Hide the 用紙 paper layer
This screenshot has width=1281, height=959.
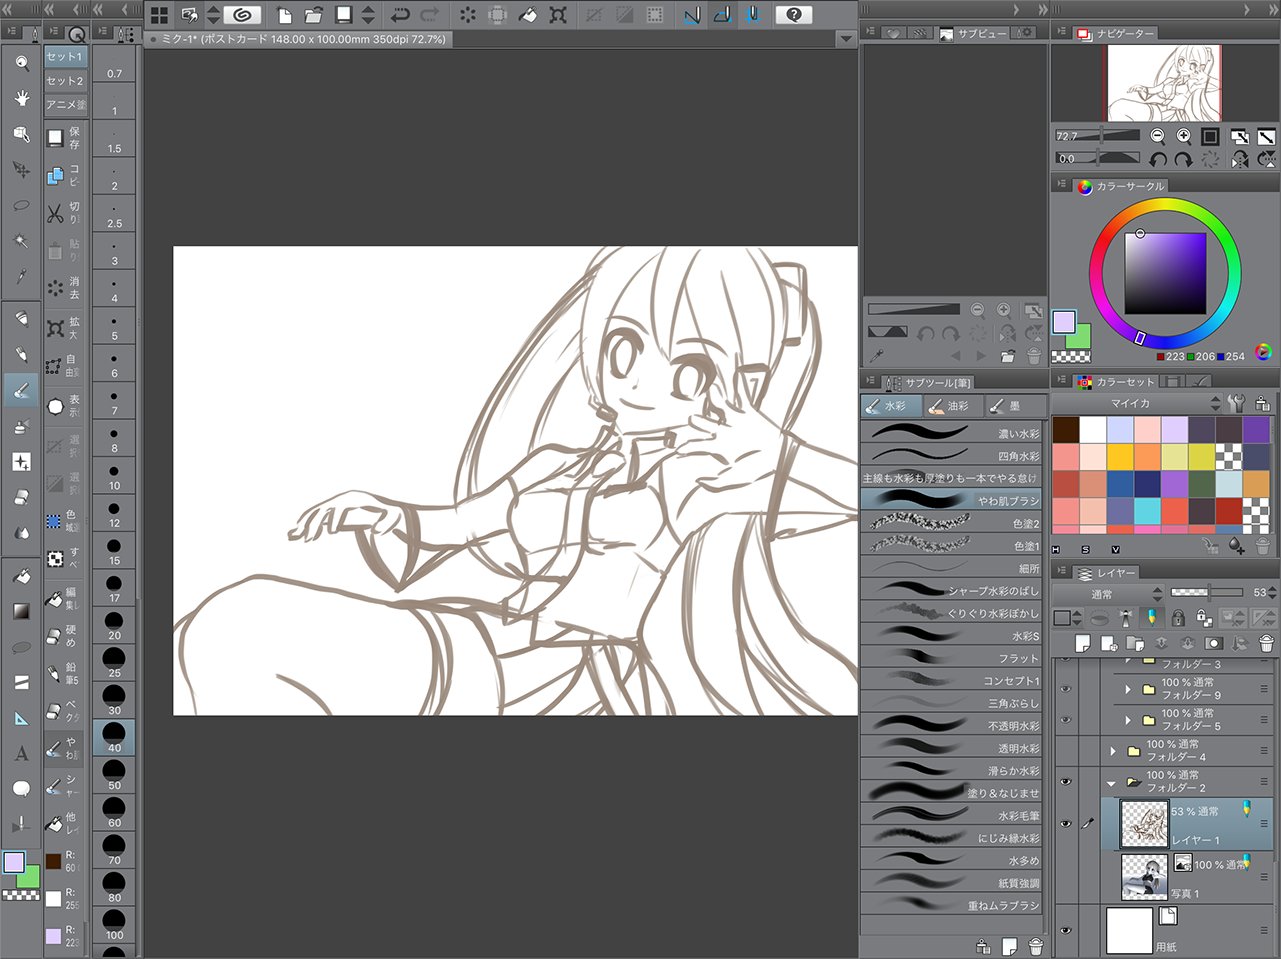point(1065,929)
